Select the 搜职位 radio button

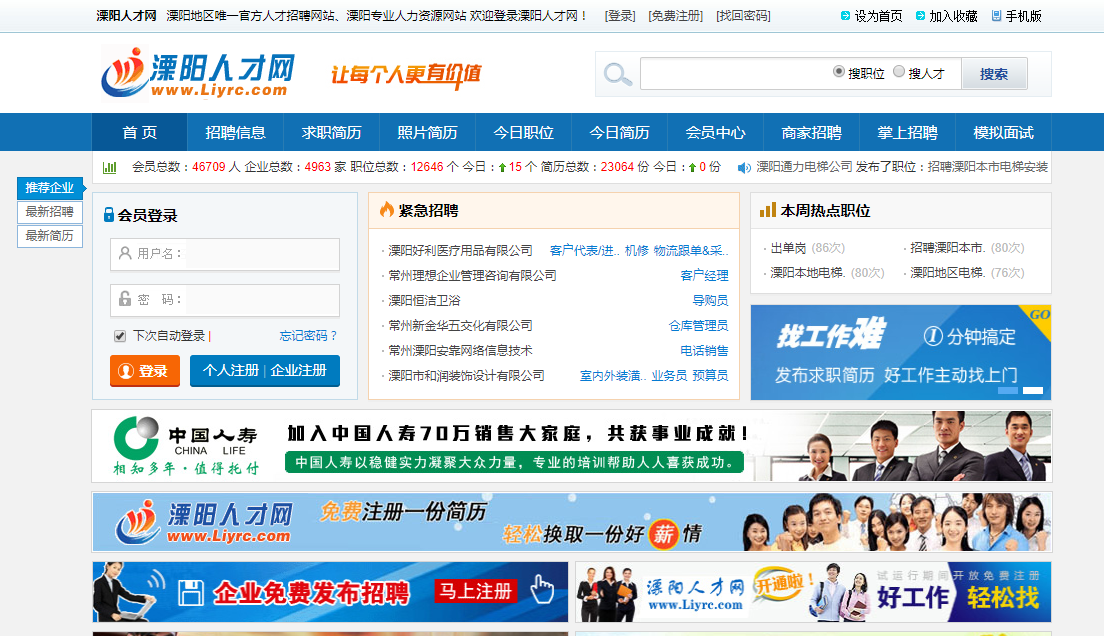tap(839, 71)
